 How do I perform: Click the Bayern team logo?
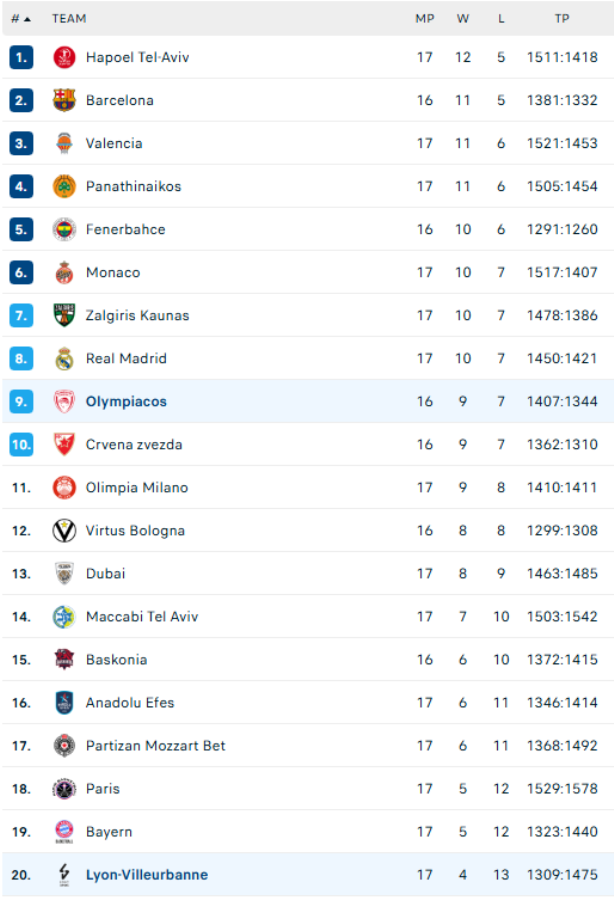coord(64,832)
